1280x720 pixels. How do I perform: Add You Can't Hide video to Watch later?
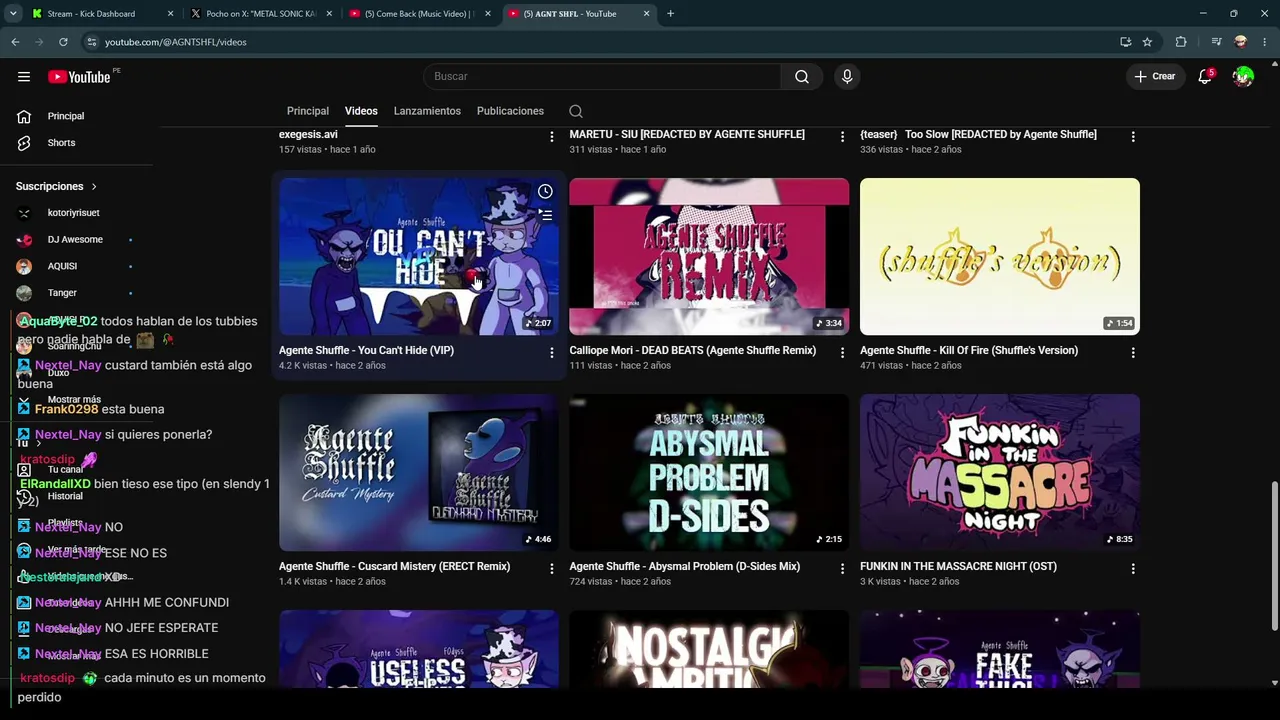(x=545, y=191)
